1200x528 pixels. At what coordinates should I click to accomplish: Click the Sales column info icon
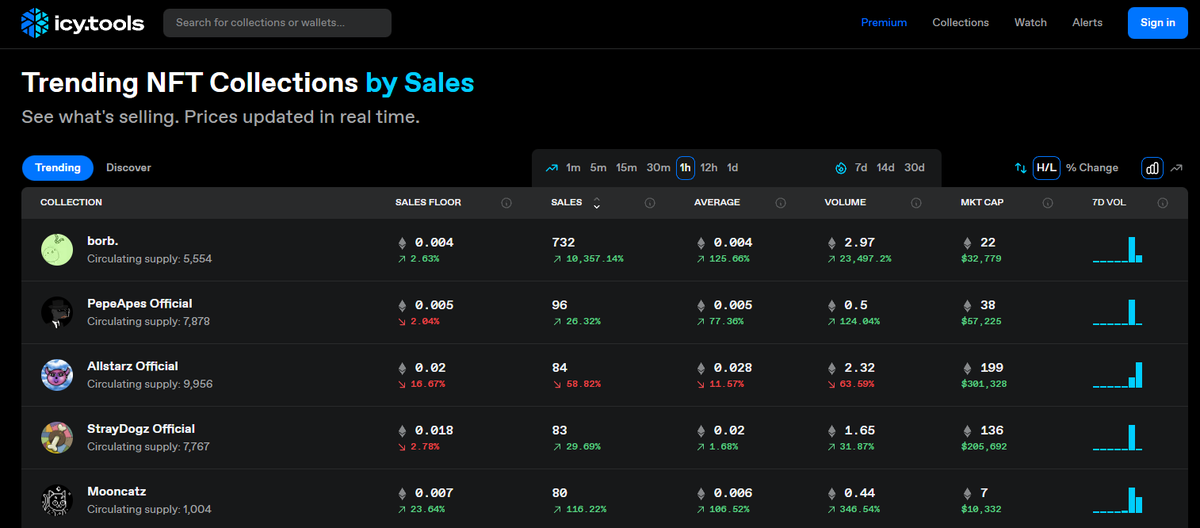coord(650,203)
